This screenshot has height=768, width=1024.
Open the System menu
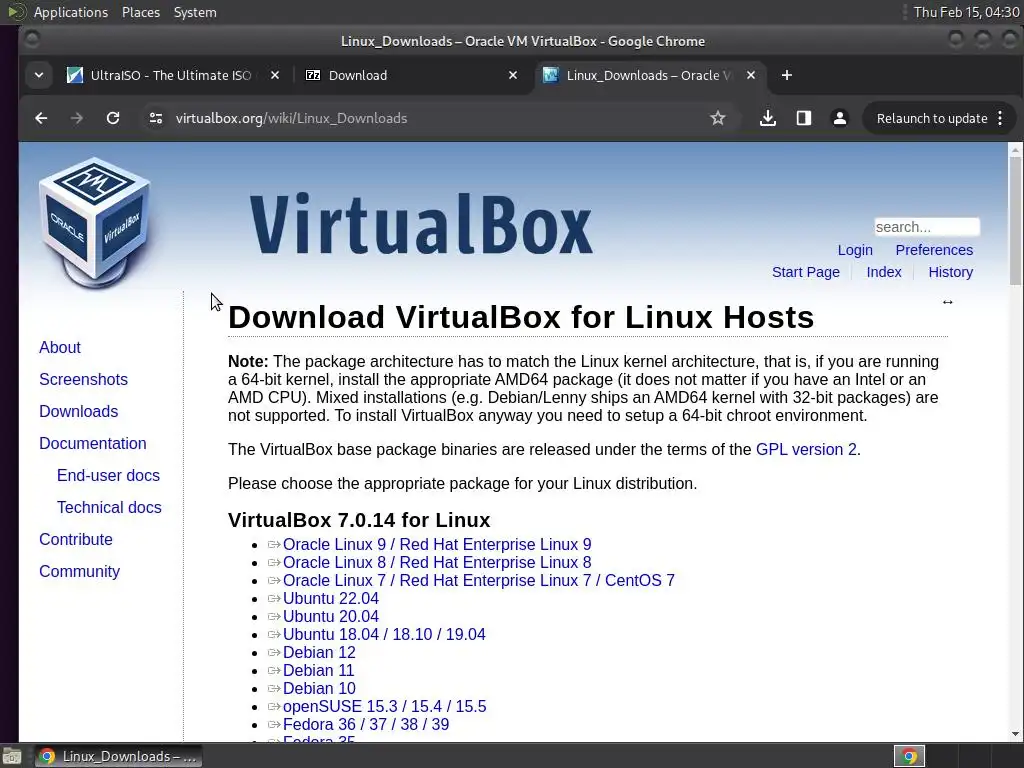[195, 12]
